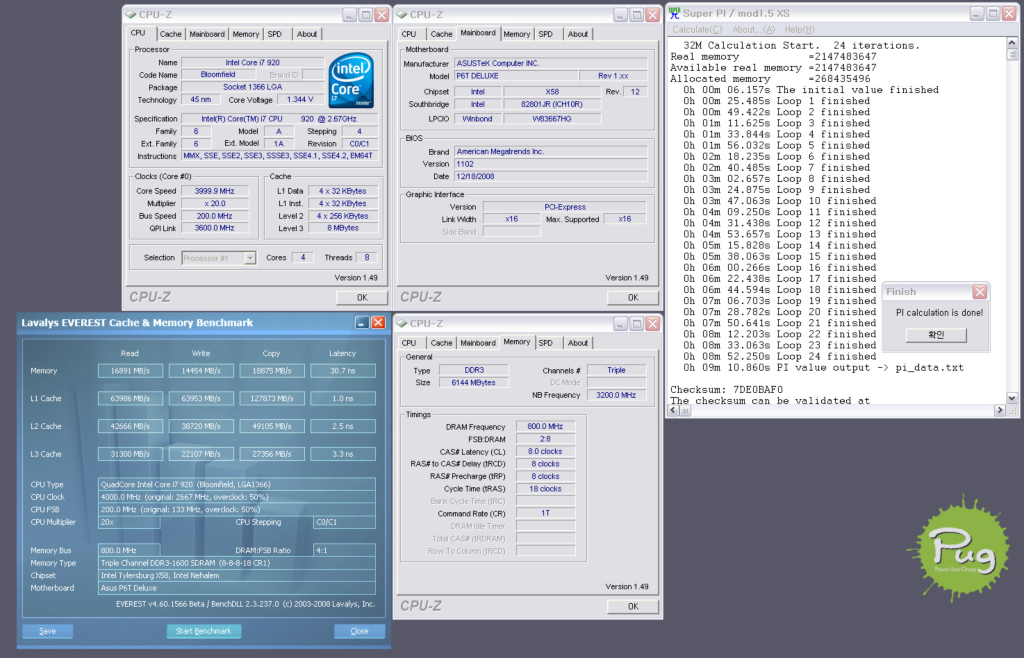Viewport: 1024px width, 658px height.
Task: Open the Cache tab in CPU-Z Processor window
Action: click(x=170, y=34)
